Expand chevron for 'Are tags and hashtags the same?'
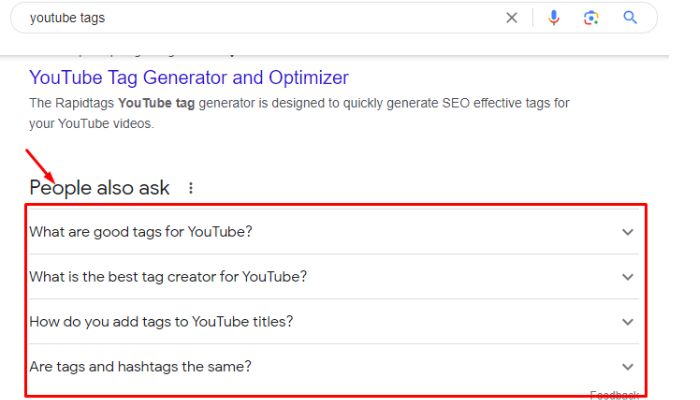This screenshot has width=700, height=400. click(x=627, y=367)
